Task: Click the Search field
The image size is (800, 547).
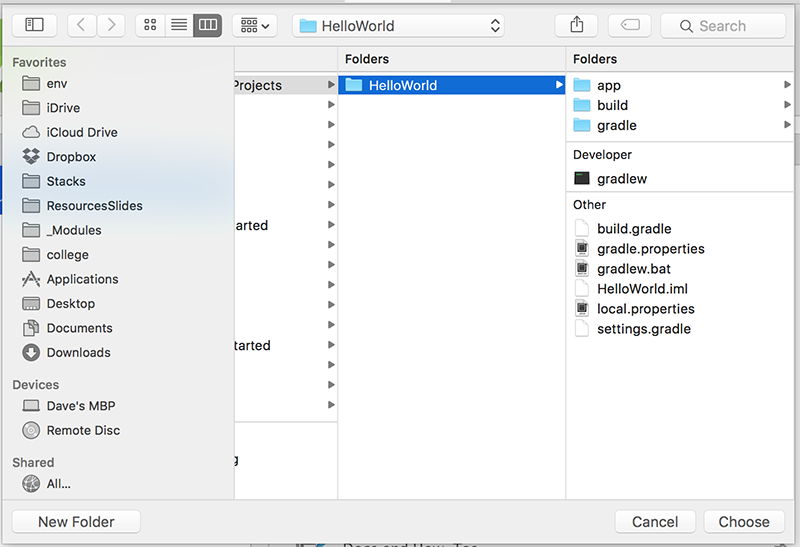Action: point(723,26)
